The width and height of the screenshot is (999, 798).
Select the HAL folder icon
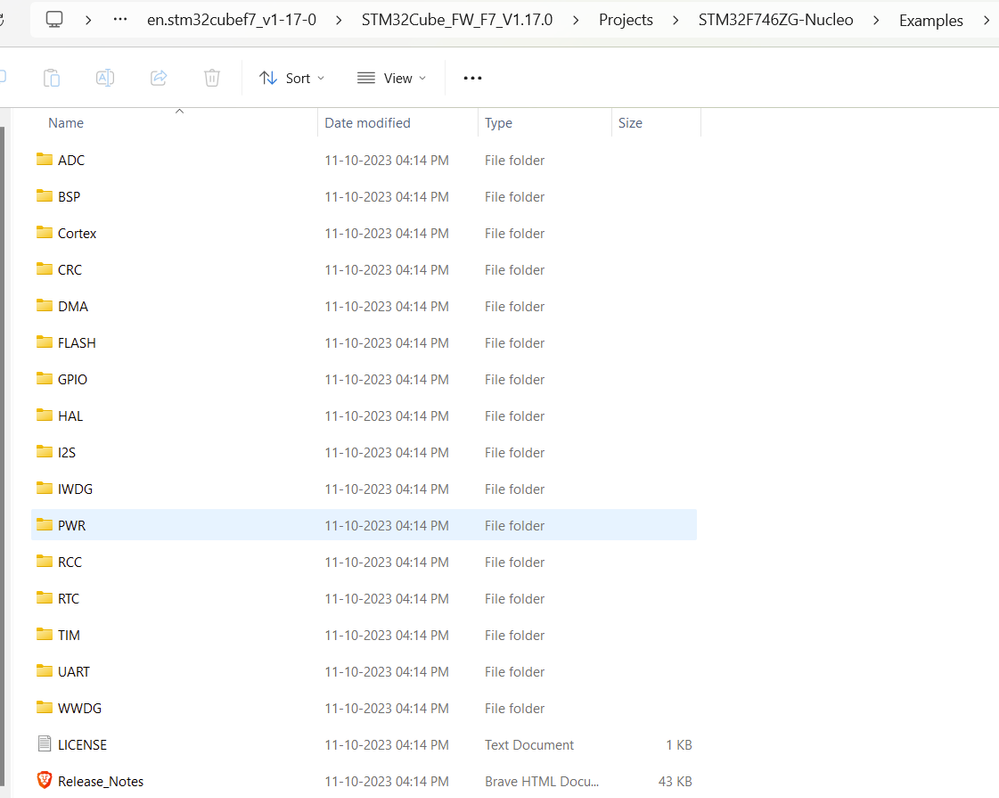[x=45, y=415]
